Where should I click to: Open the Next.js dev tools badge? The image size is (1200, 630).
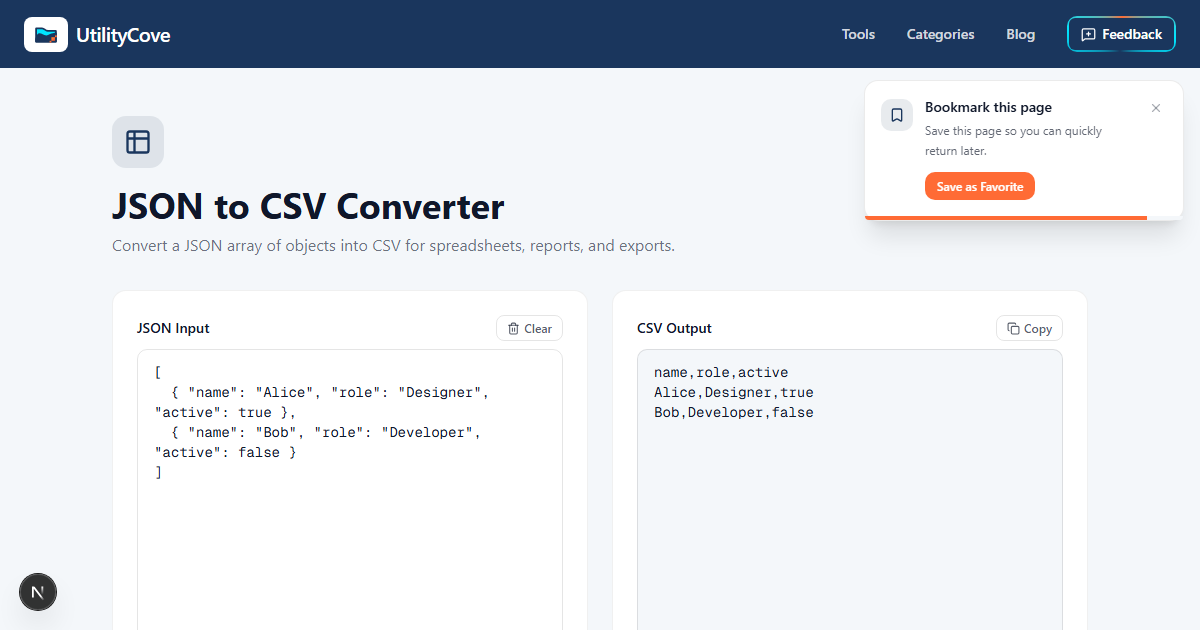(38, 592)
